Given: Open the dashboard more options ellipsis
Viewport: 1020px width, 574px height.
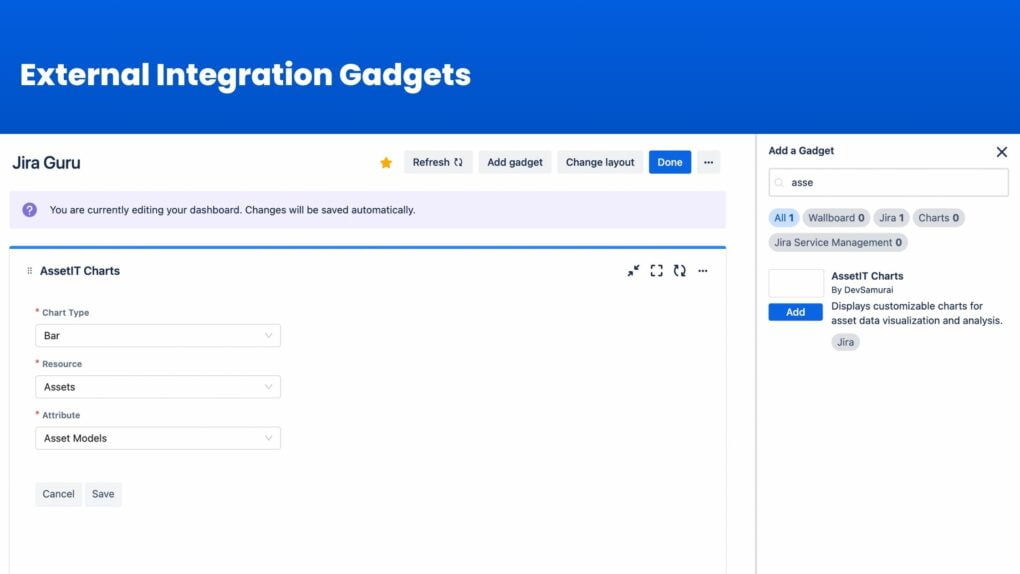Looking at the screenshot, I should click(x=708, y=162).
